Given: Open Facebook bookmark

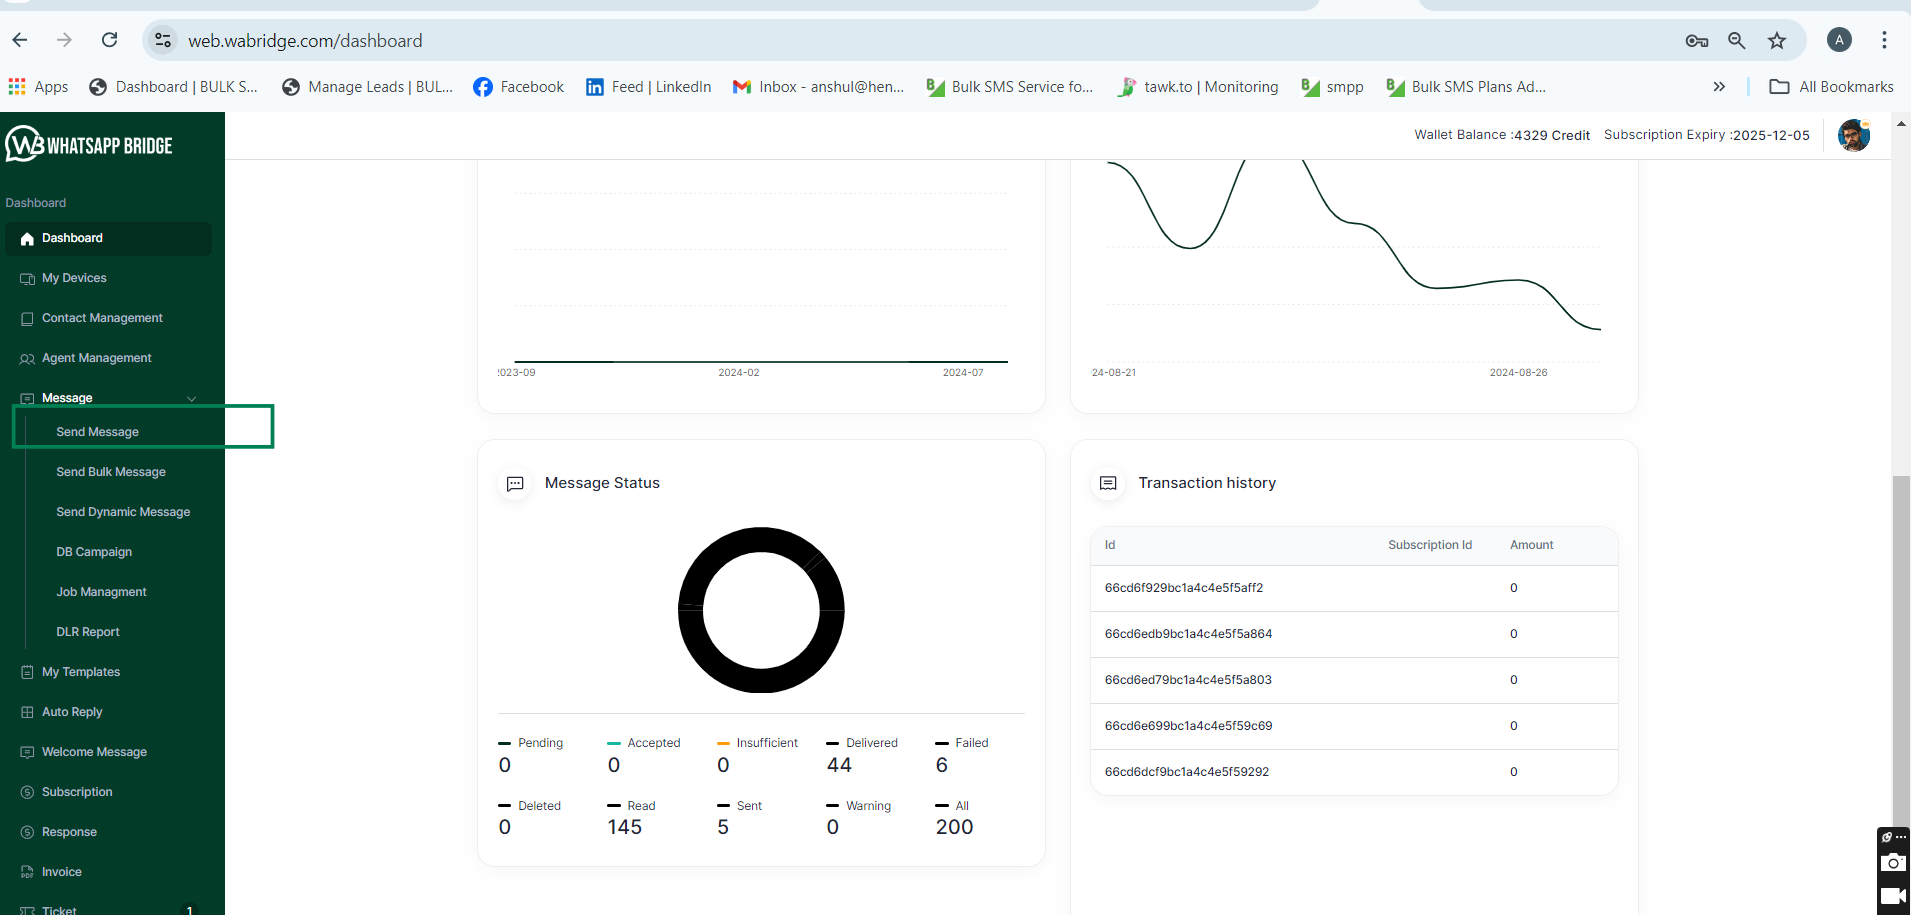Looking at the screenshot, I should pyautogui.click(x=519, y=87).
